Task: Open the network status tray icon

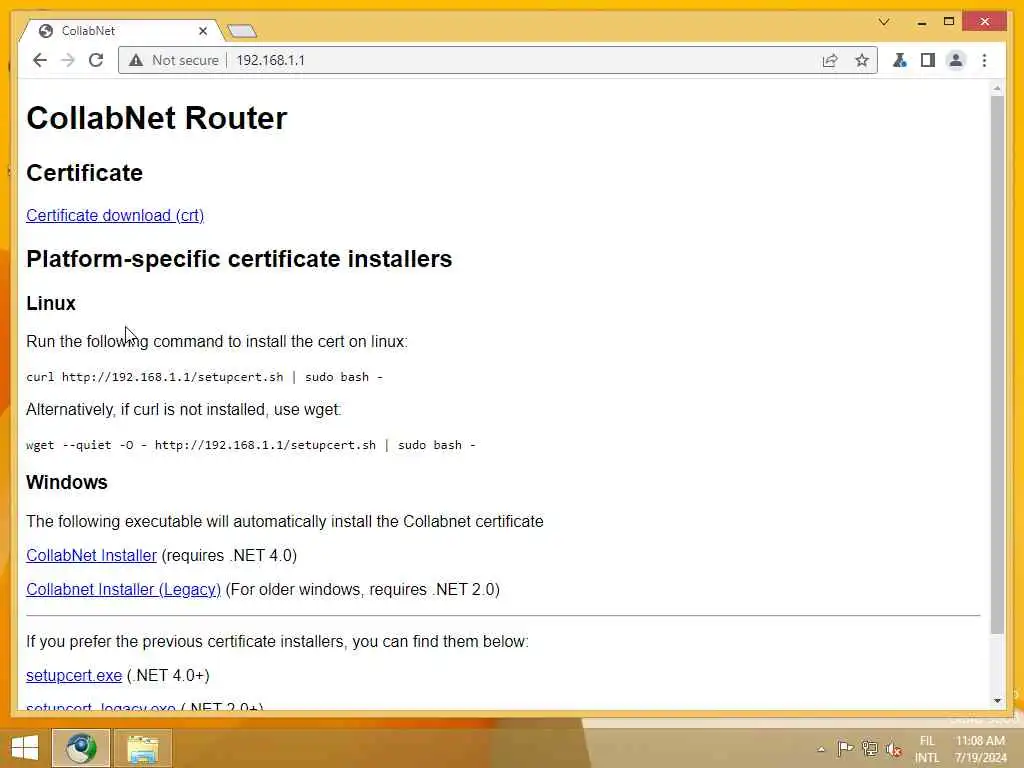Action: click(x=869, y=748)
